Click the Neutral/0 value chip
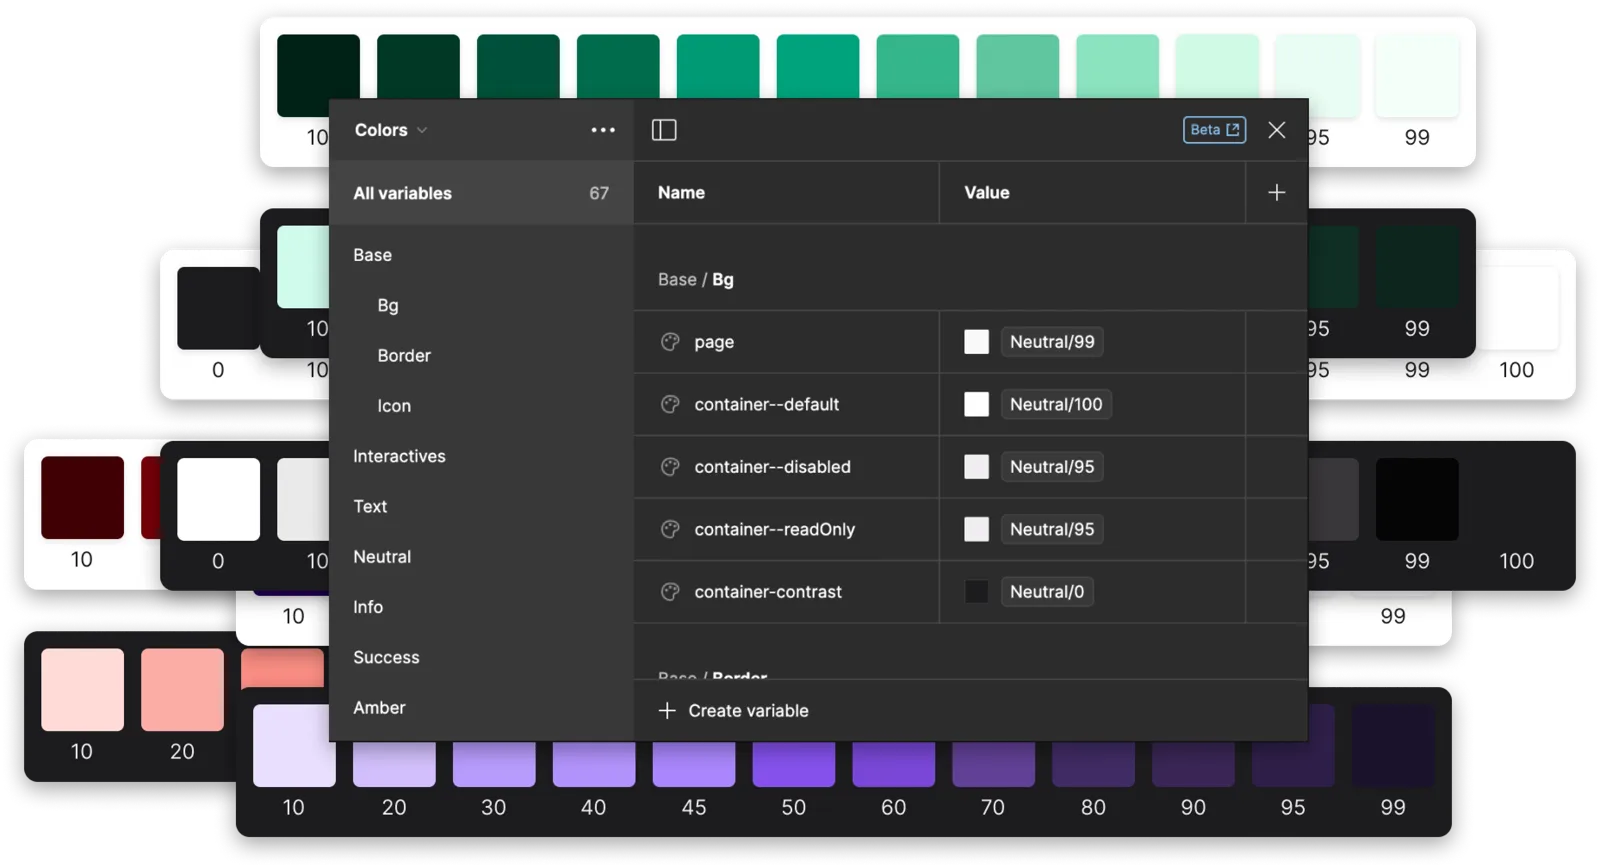Screen dimensions: 1600x868 (x=1047, y=592)
